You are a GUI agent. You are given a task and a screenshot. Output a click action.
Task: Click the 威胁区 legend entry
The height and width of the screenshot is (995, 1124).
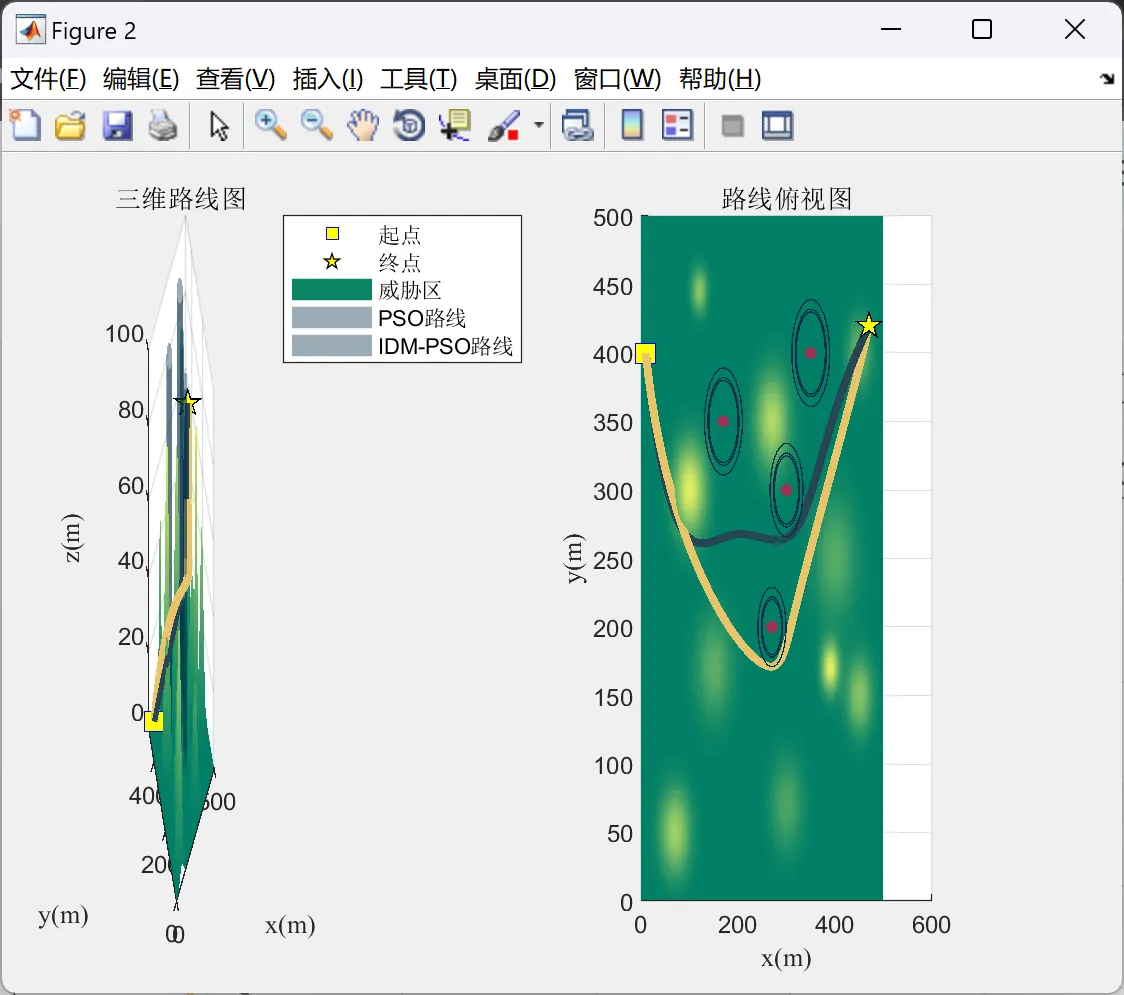pos(410,290)
